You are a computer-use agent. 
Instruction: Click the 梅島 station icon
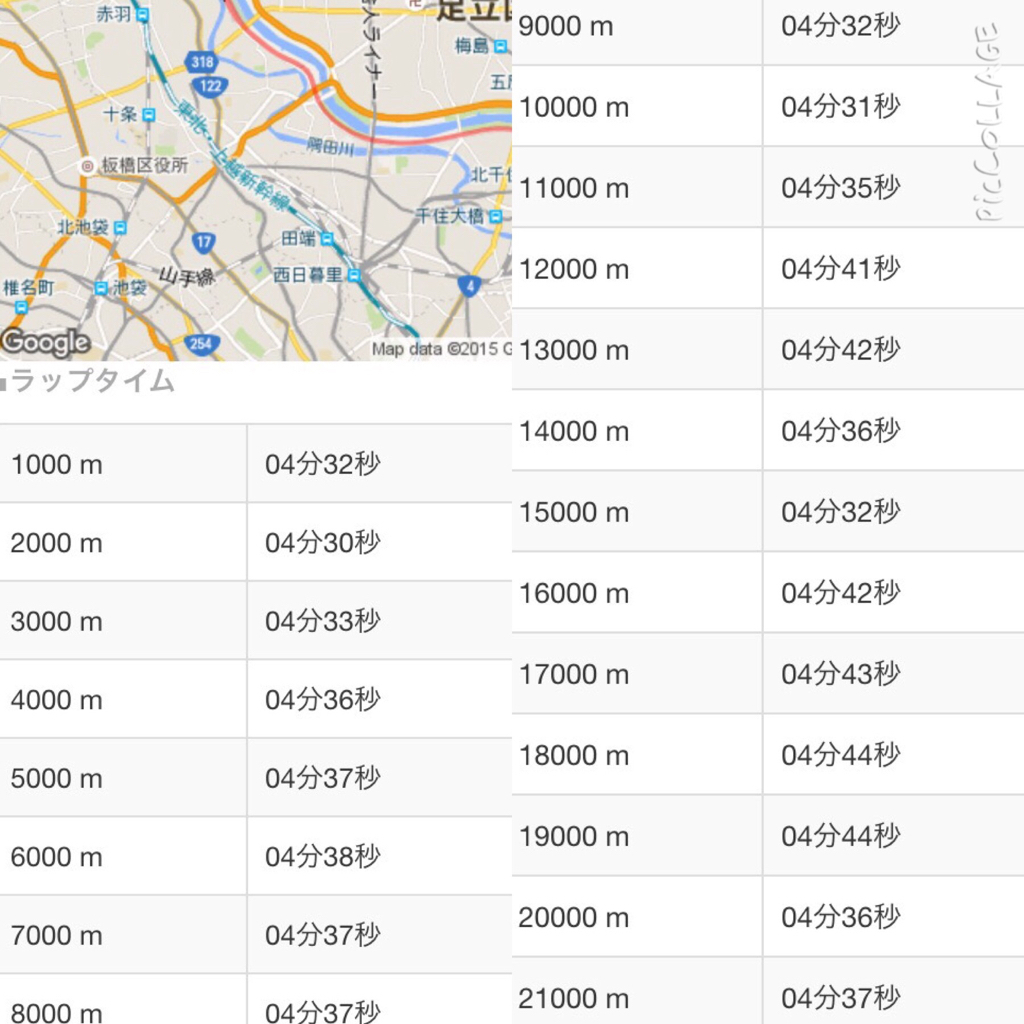click(x=500, y=46)
